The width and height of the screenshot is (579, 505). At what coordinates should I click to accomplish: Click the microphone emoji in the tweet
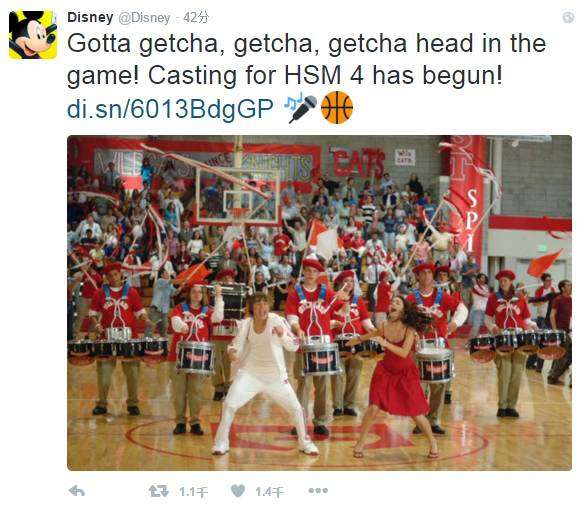[x=301, y=107]
